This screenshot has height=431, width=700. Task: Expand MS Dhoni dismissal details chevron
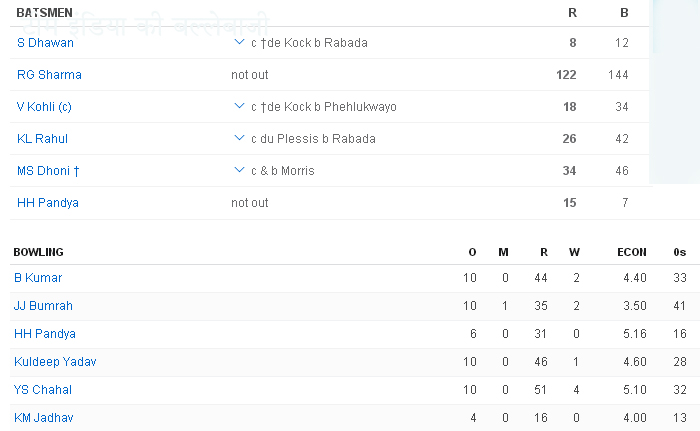click(239, 170)
